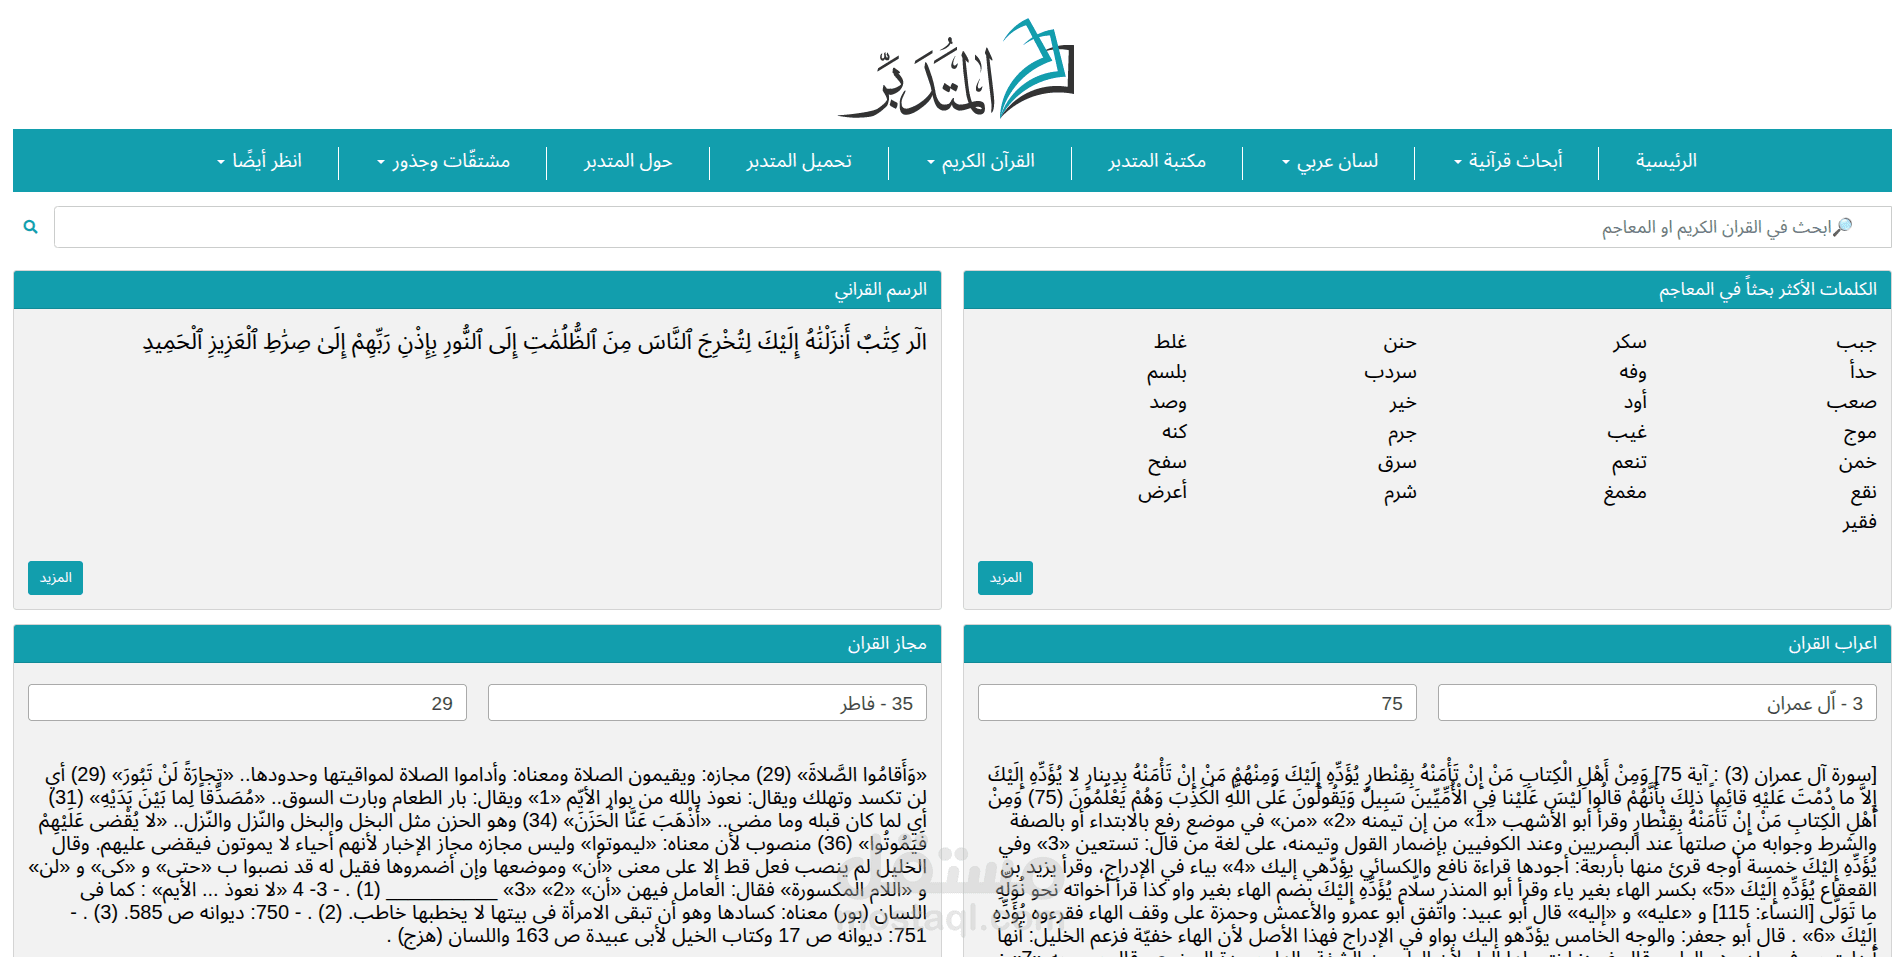Screen dimensions: 1902x957
Task: Click the word سرق in the searched list
Action: tap(1397, 462)
